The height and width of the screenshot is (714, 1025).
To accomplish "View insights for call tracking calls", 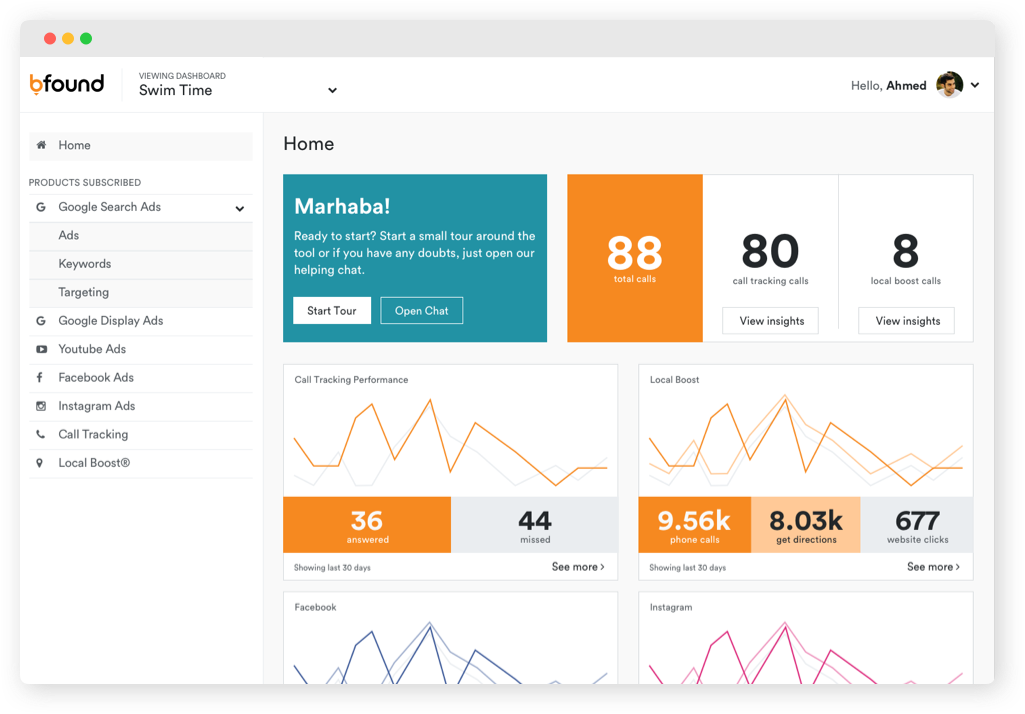I will click(x=771, y=321).
